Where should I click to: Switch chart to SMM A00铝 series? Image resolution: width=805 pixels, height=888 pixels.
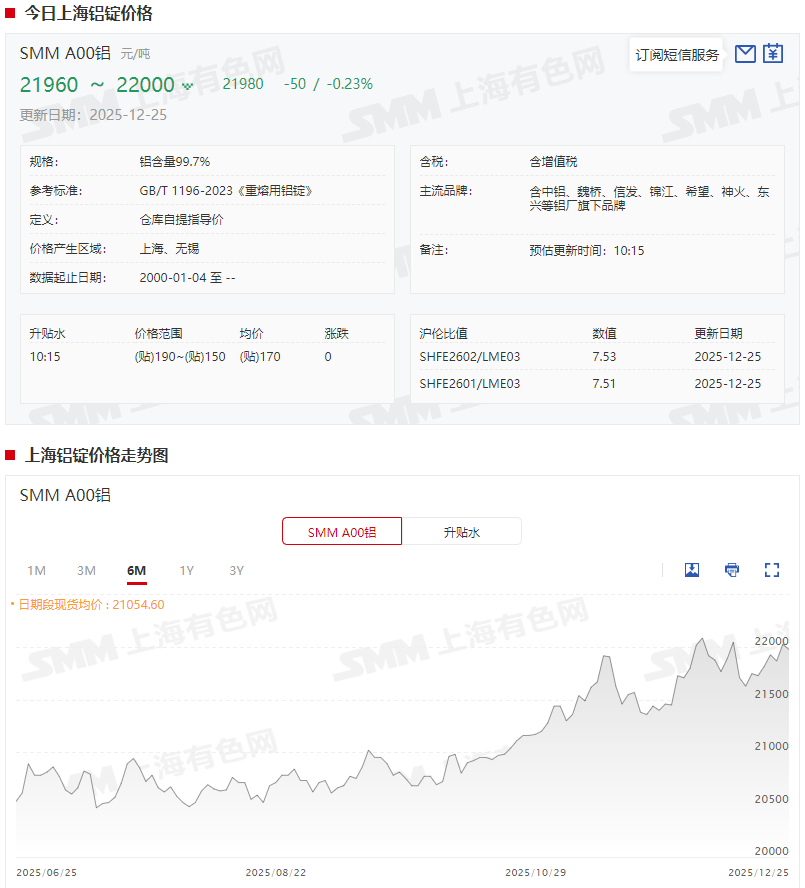pos(342,532)
